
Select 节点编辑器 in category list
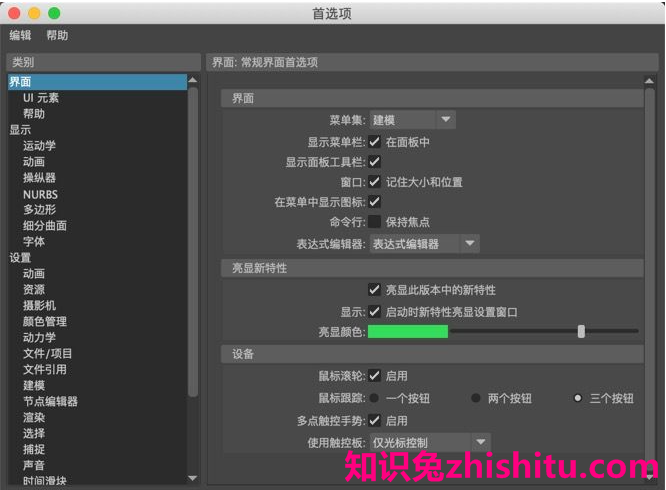point(50,401)
